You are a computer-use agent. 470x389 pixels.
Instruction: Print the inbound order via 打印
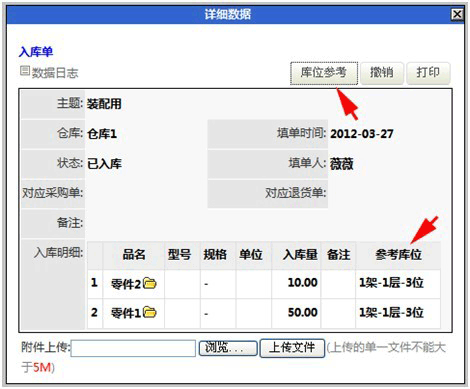(x=428, y=73)
